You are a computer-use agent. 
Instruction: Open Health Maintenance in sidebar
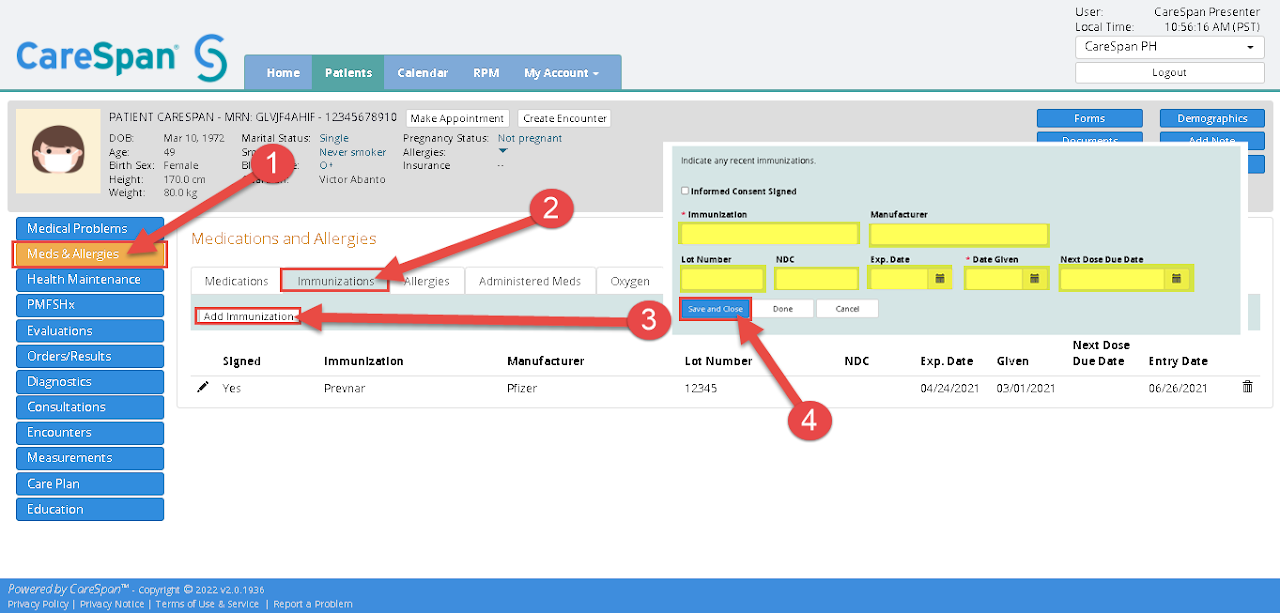click(x=90, y=279)
